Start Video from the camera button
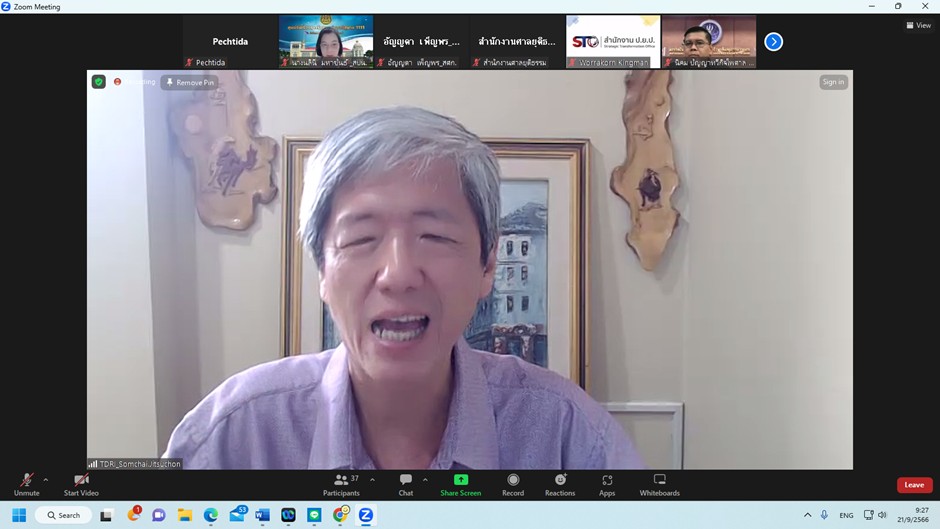940x529 pixels. [81, 484]
